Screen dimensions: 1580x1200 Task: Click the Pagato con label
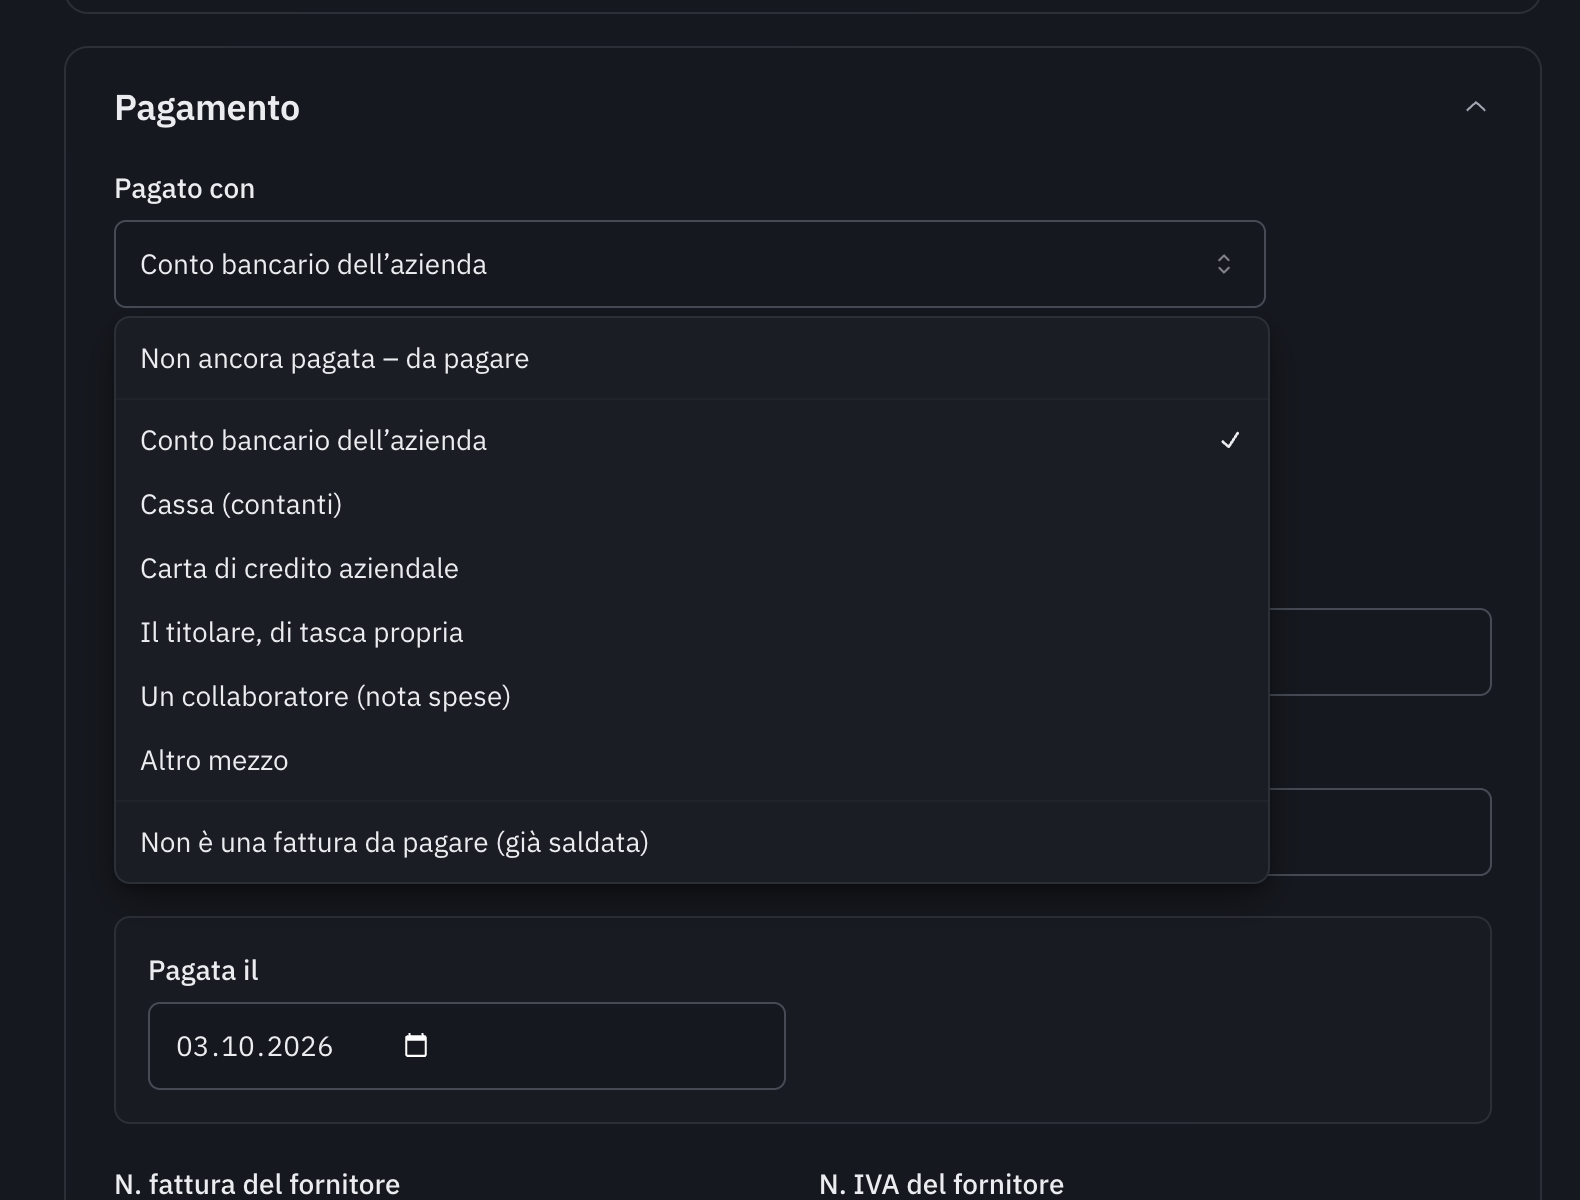(185, 189)
